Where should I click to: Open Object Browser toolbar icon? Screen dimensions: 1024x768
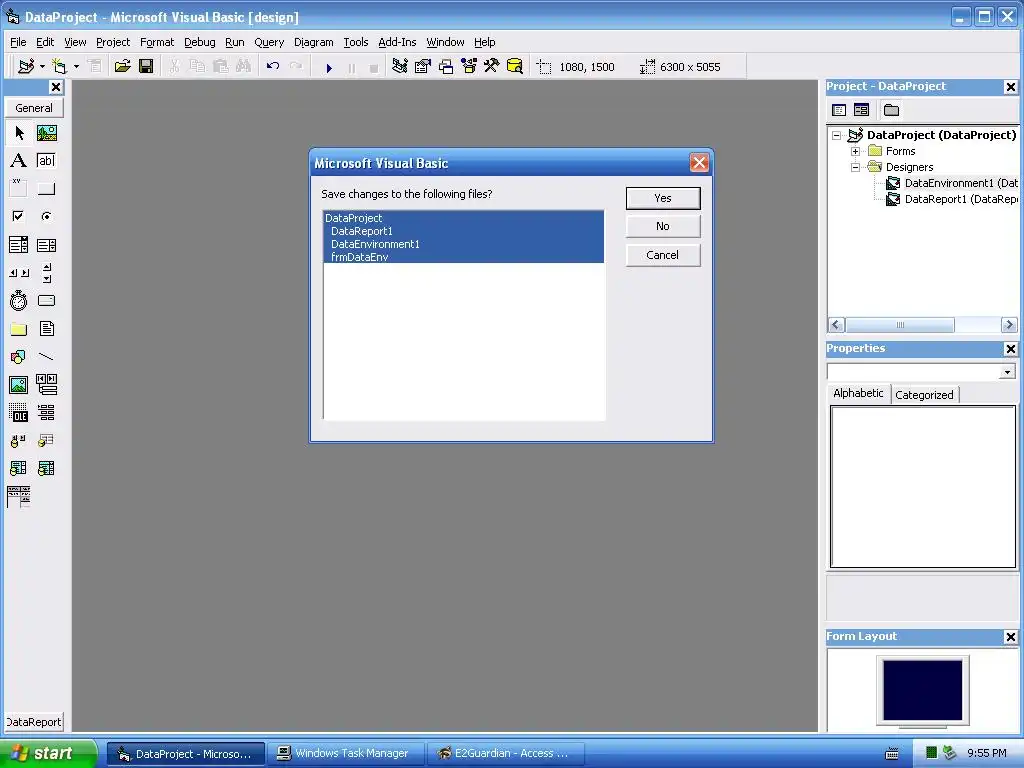point(469,67)
